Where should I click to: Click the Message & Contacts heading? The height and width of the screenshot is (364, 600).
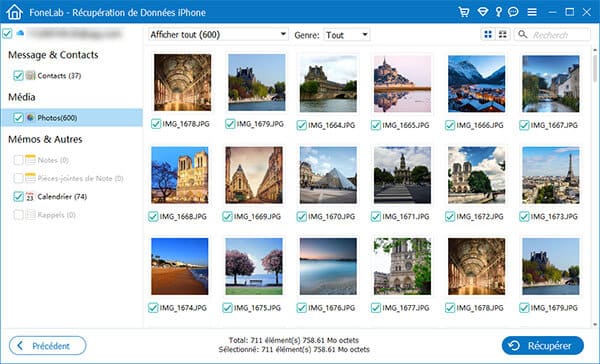pos(53,55)
